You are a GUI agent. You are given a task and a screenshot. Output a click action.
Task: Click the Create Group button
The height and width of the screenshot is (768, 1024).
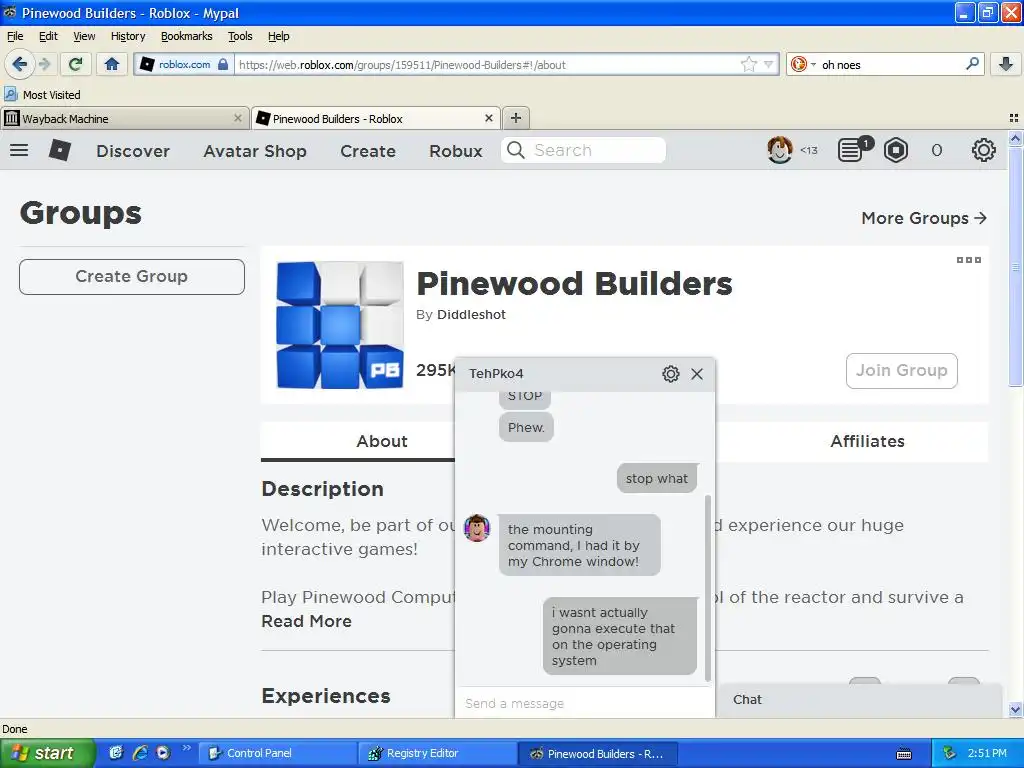coord(132,277)
